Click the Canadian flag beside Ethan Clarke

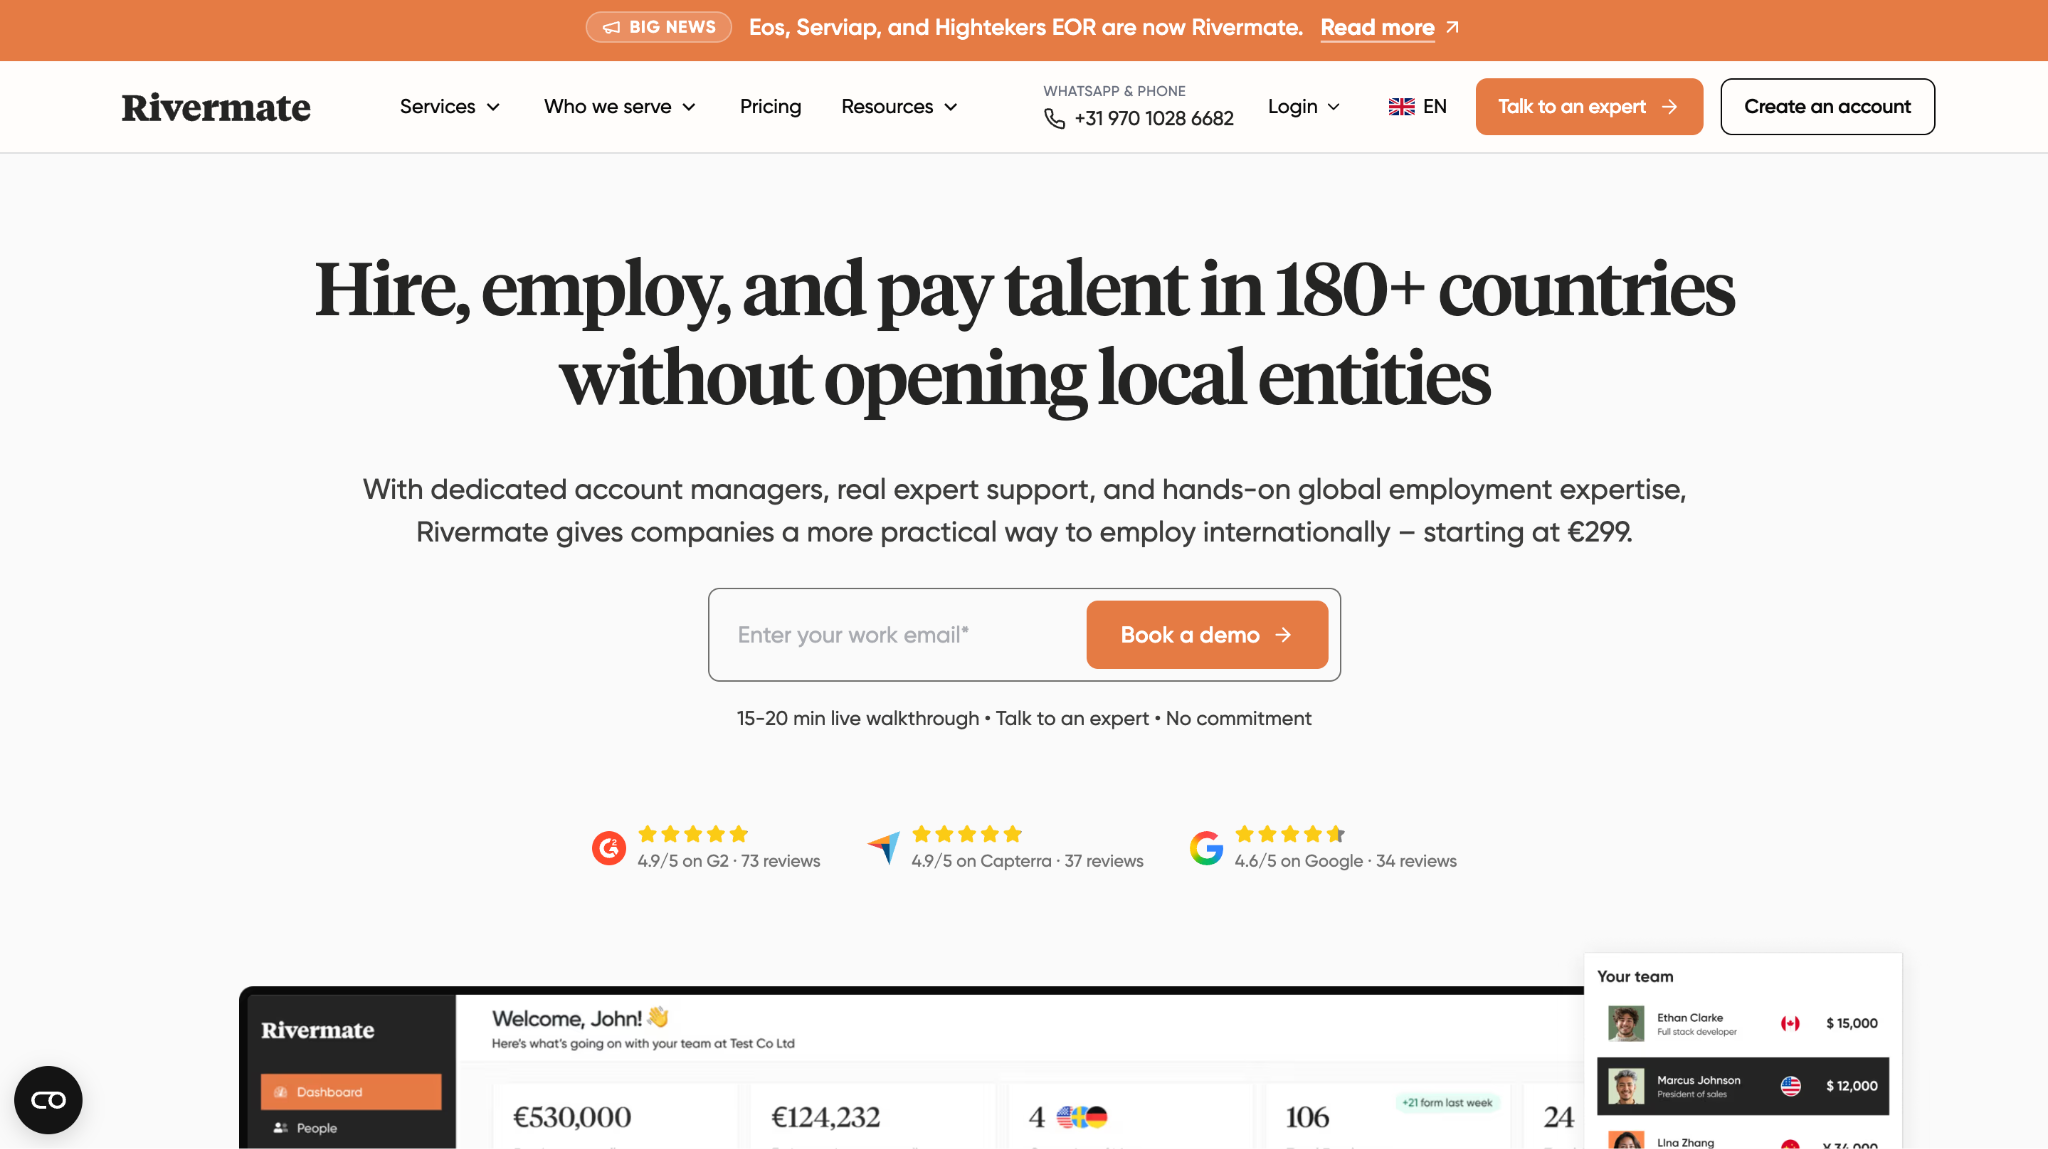(1790, 1023)
